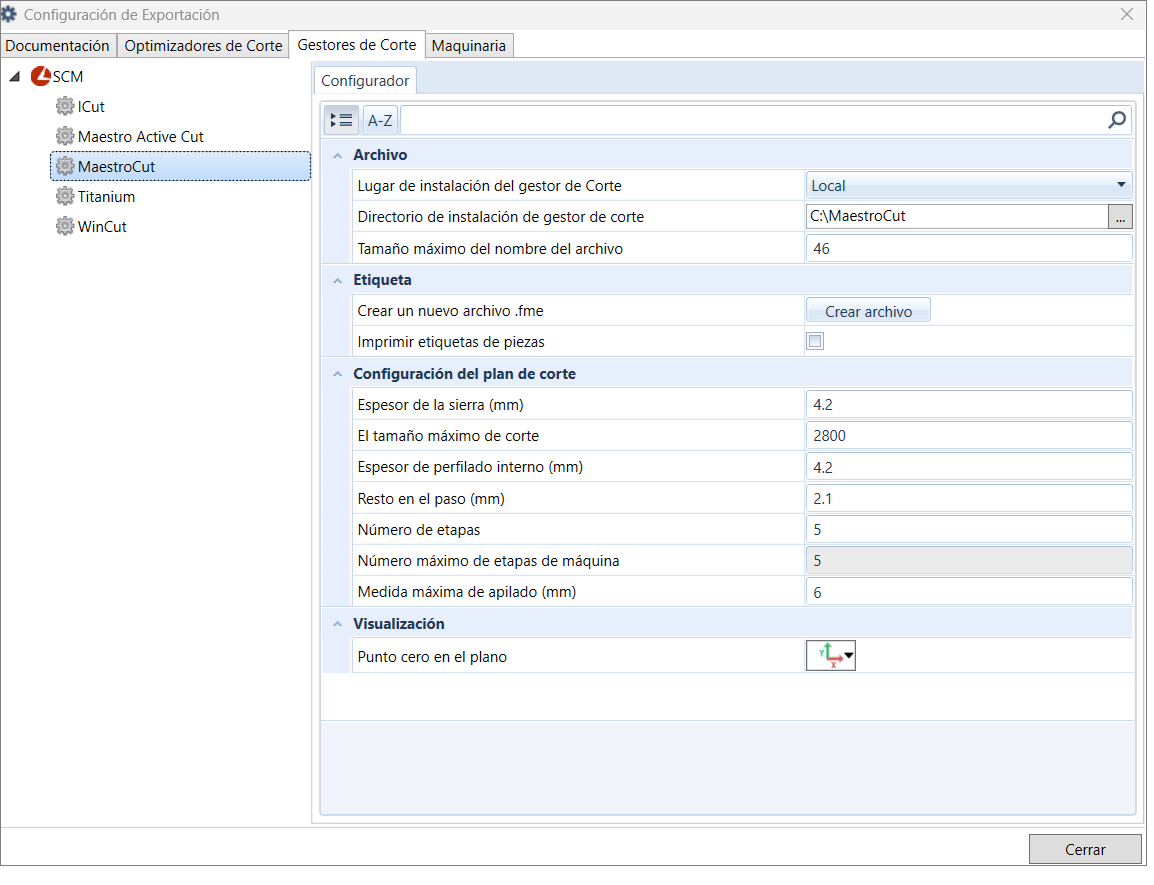1154x885 pixels.
Task: Click the SCM logo icon in the tree
Action: click(41, 77)
